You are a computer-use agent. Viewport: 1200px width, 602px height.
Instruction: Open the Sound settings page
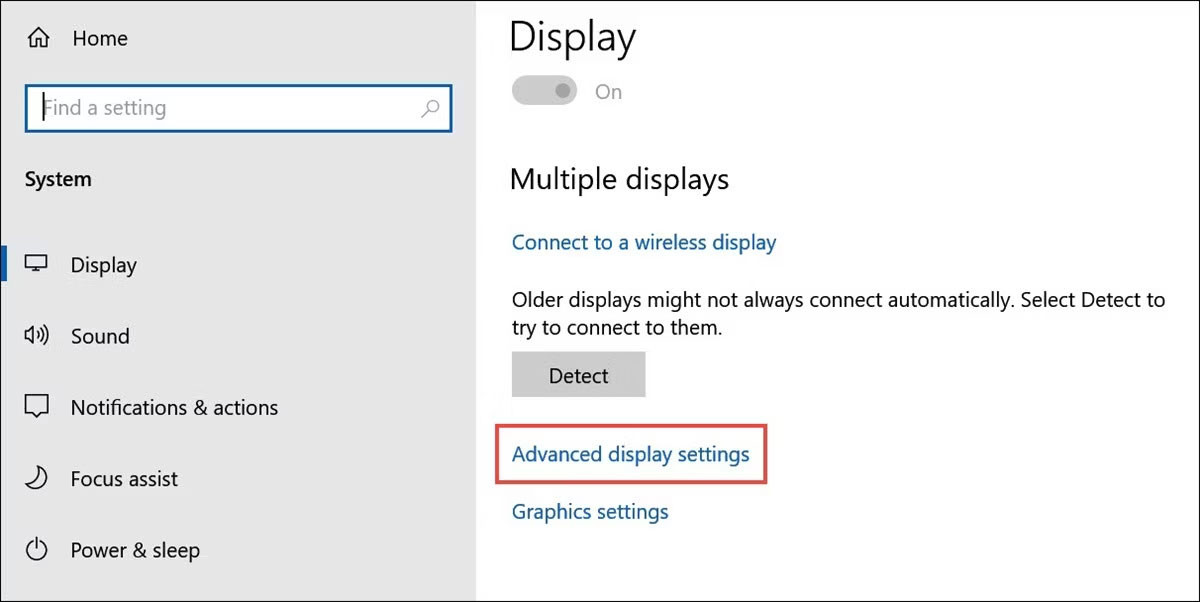[x=100, y=336]
